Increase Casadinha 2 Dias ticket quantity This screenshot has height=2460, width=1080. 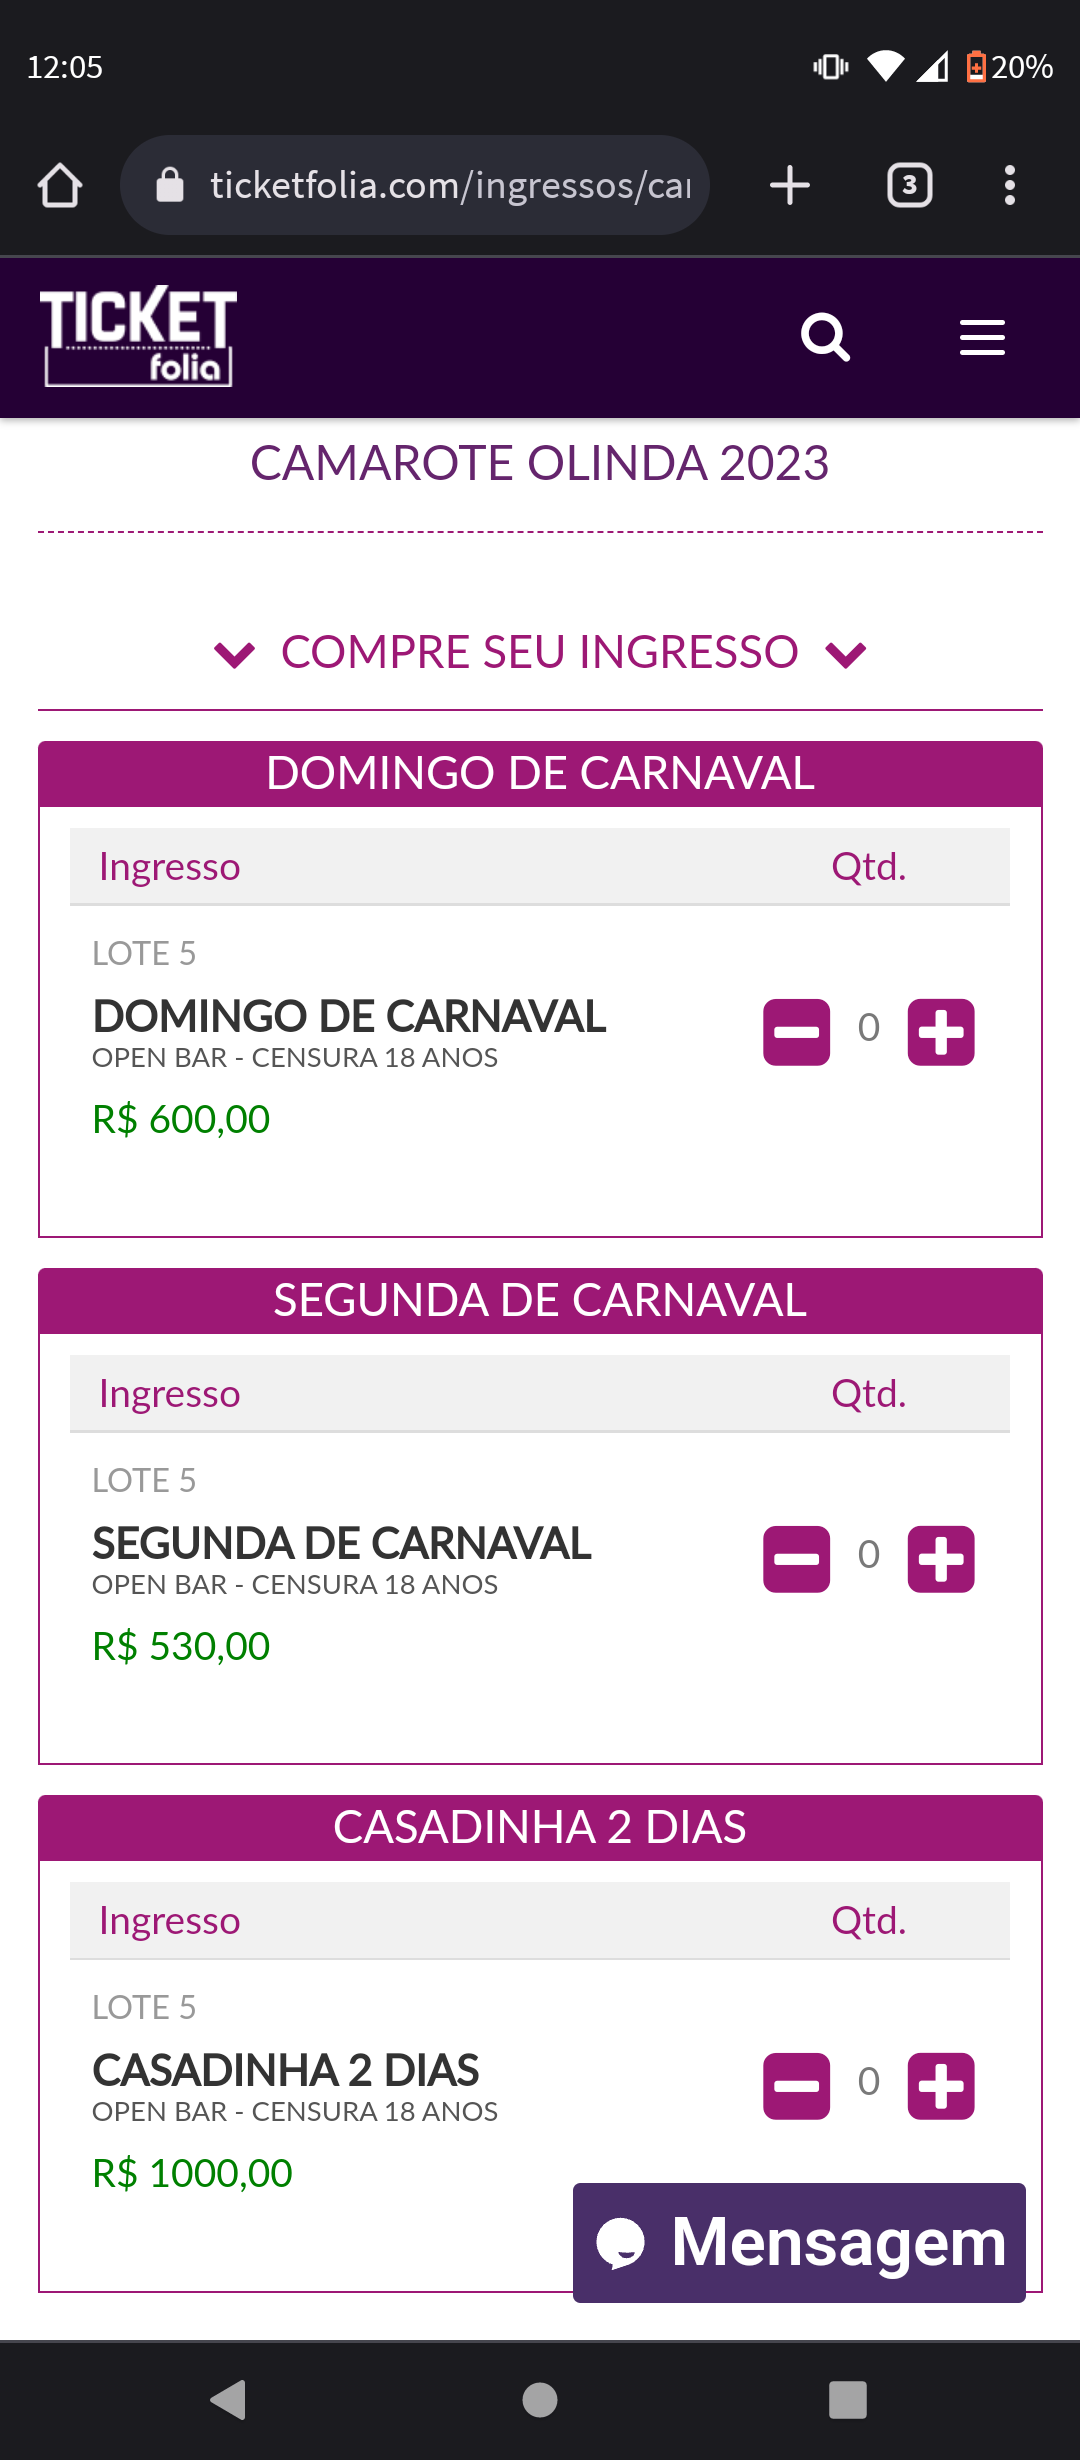pyautogui.click(x=941, y=2086)
